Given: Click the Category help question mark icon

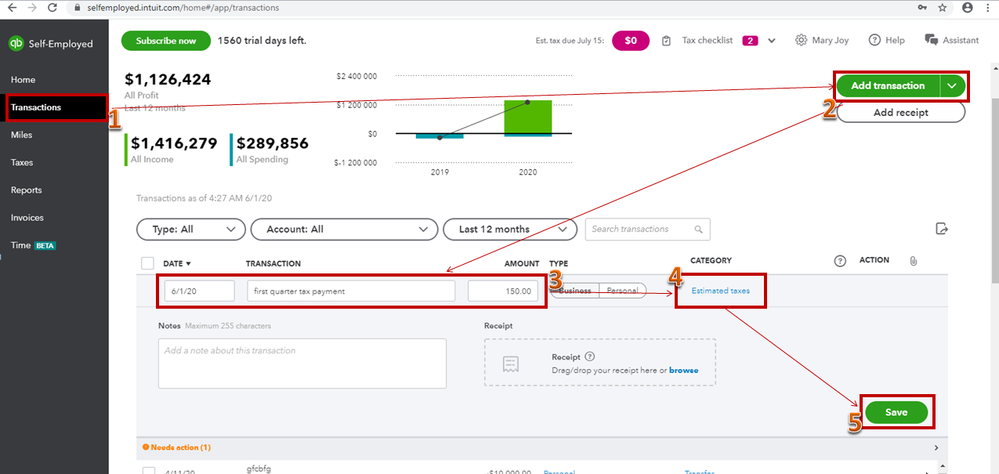Looking at the screenshot, I should click(840, 261).
